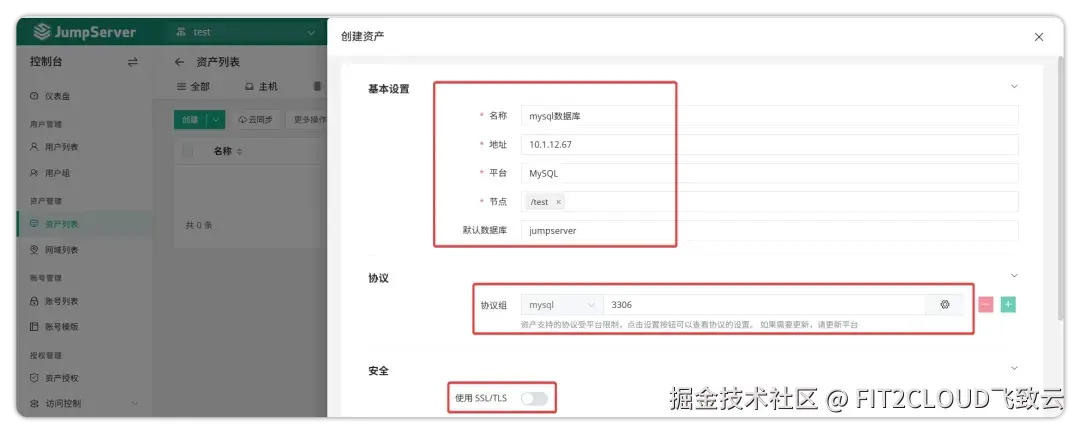Click the 共 0 条 count text

(199, 225)
